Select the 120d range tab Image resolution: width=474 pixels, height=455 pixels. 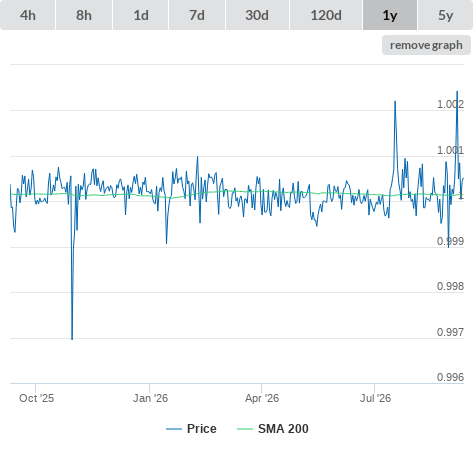tap(326, 15)
